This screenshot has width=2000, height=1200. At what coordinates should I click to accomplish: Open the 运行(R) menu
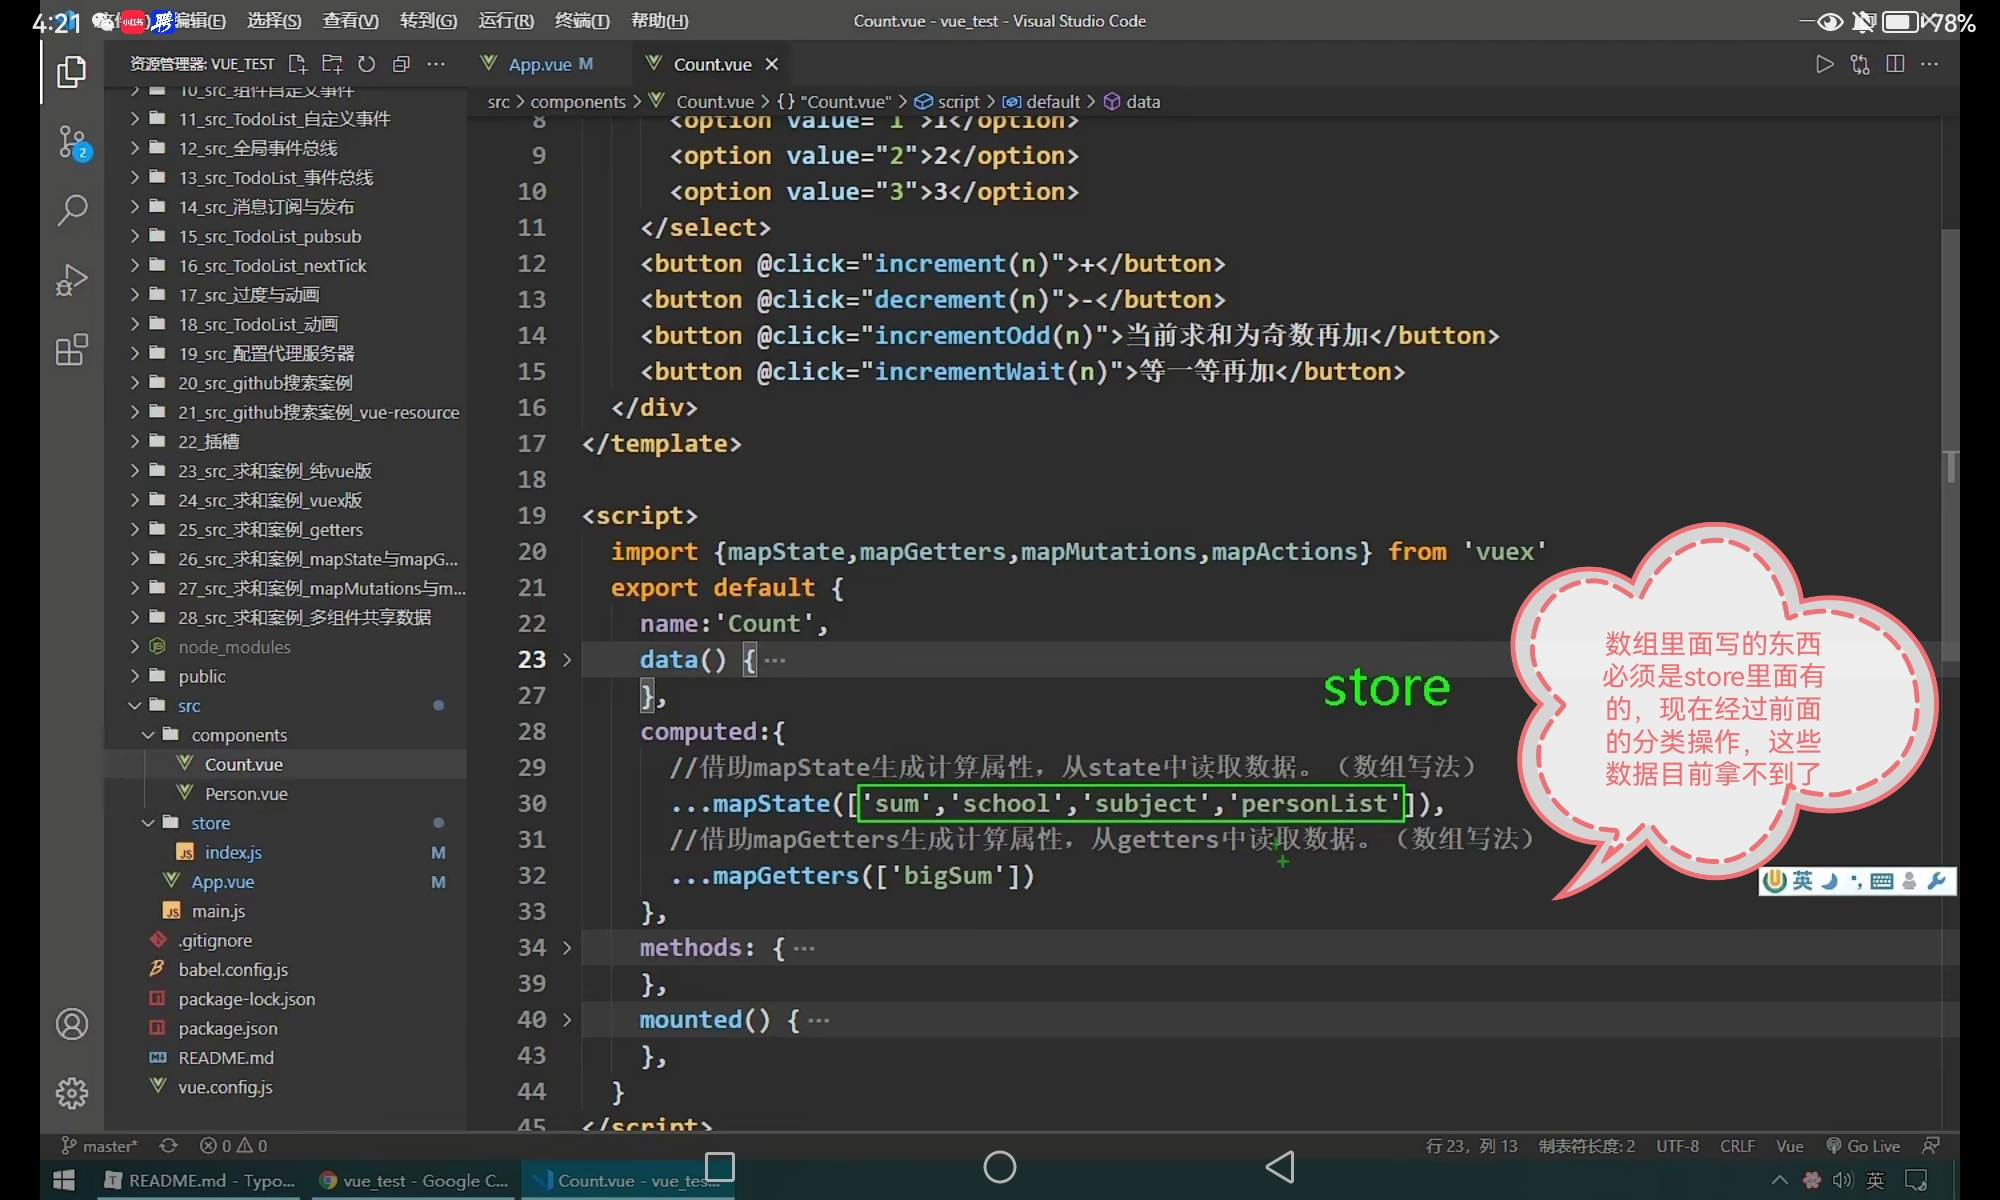click(506, 21)
